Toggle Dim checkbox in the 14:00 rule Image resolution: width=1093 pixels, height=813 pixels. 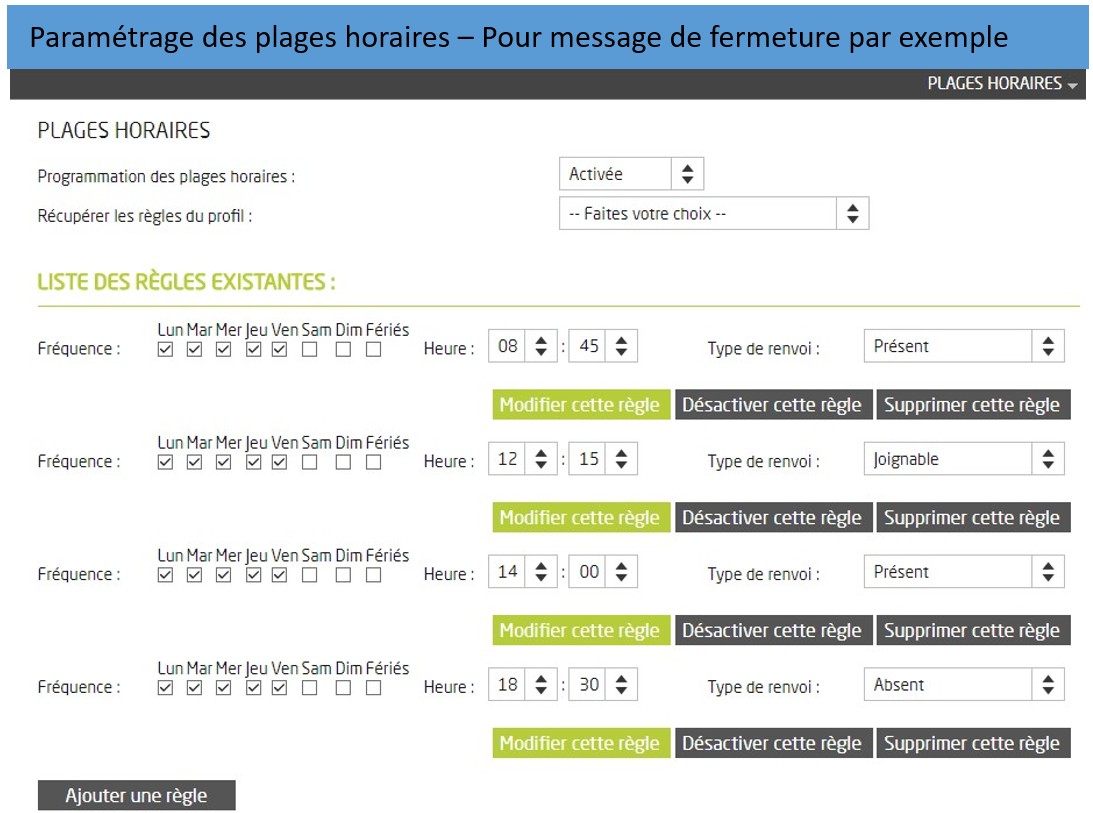(x=343, y=575)
